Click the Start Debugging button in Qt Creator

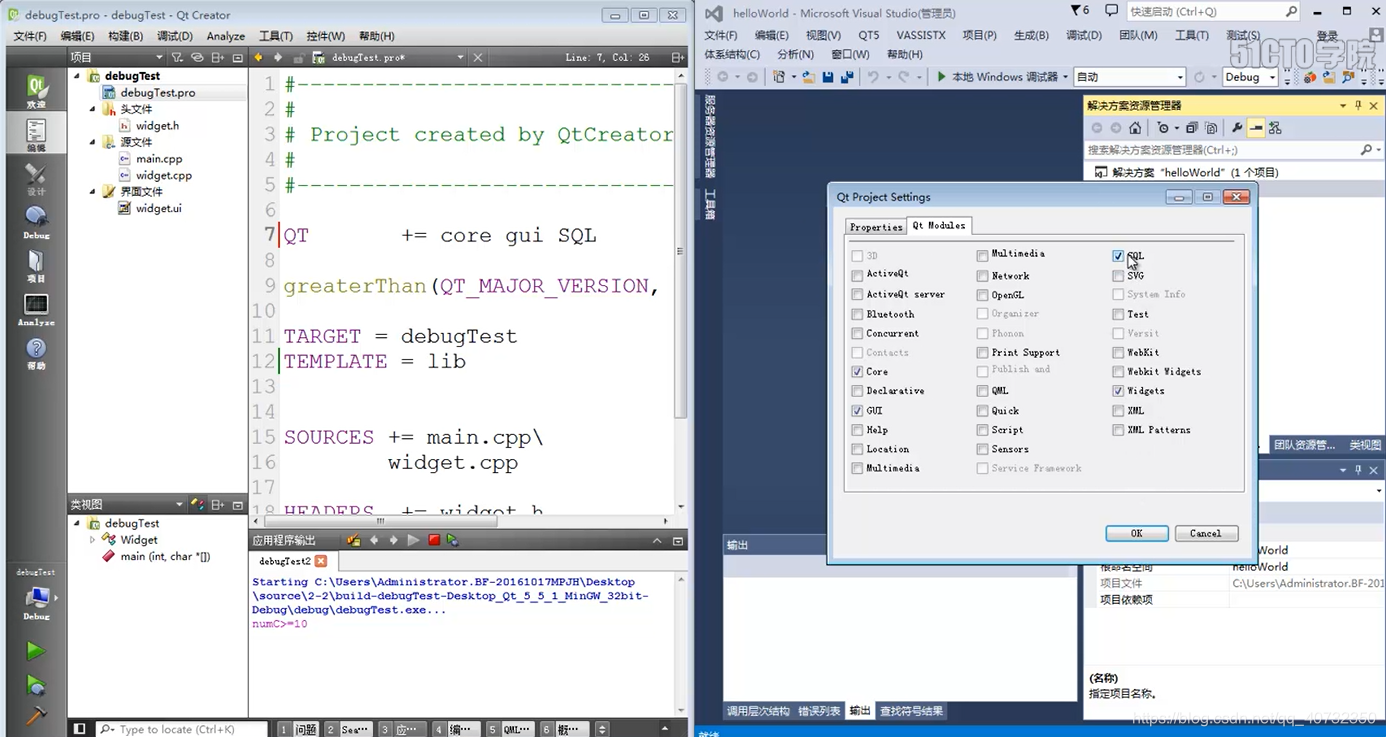tap(35, 685)
